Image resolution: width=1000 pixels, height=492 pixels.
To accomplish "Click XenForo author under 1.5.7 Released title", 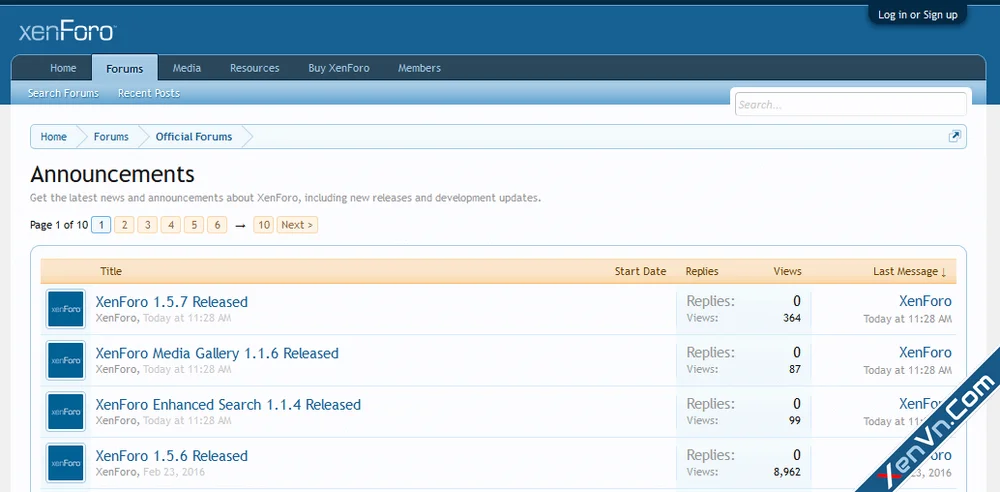I will [116, 318].
